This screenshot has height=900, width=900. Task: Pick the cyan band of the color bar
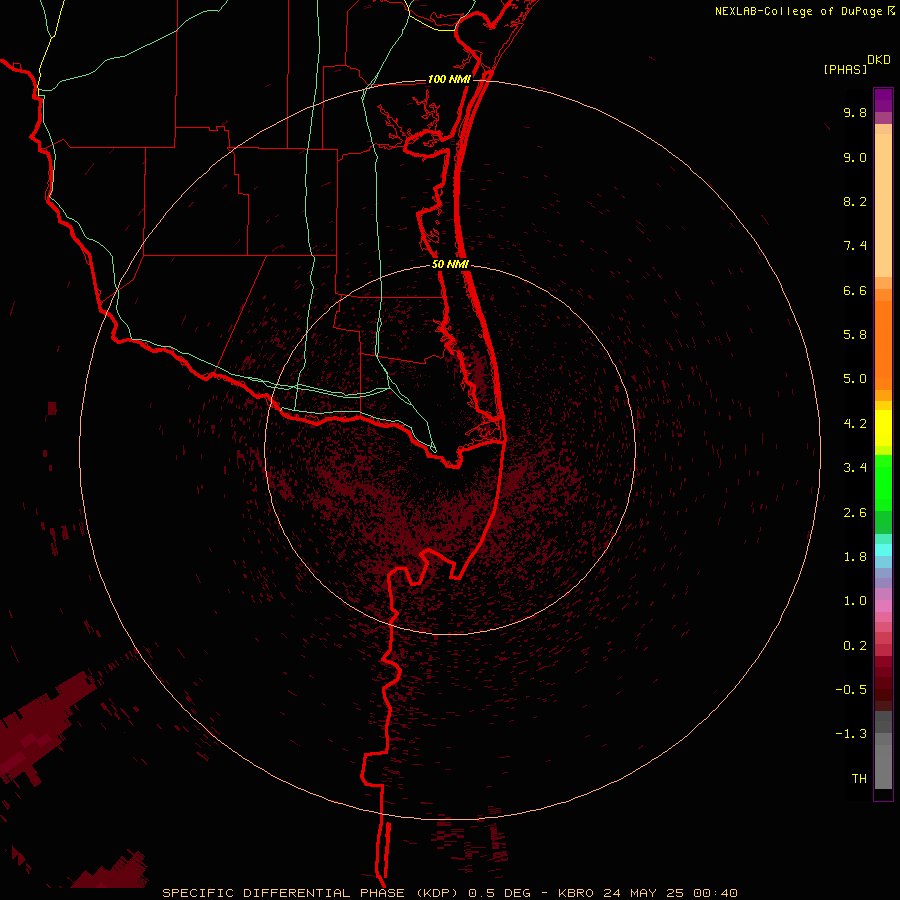(x=883, y=549)
